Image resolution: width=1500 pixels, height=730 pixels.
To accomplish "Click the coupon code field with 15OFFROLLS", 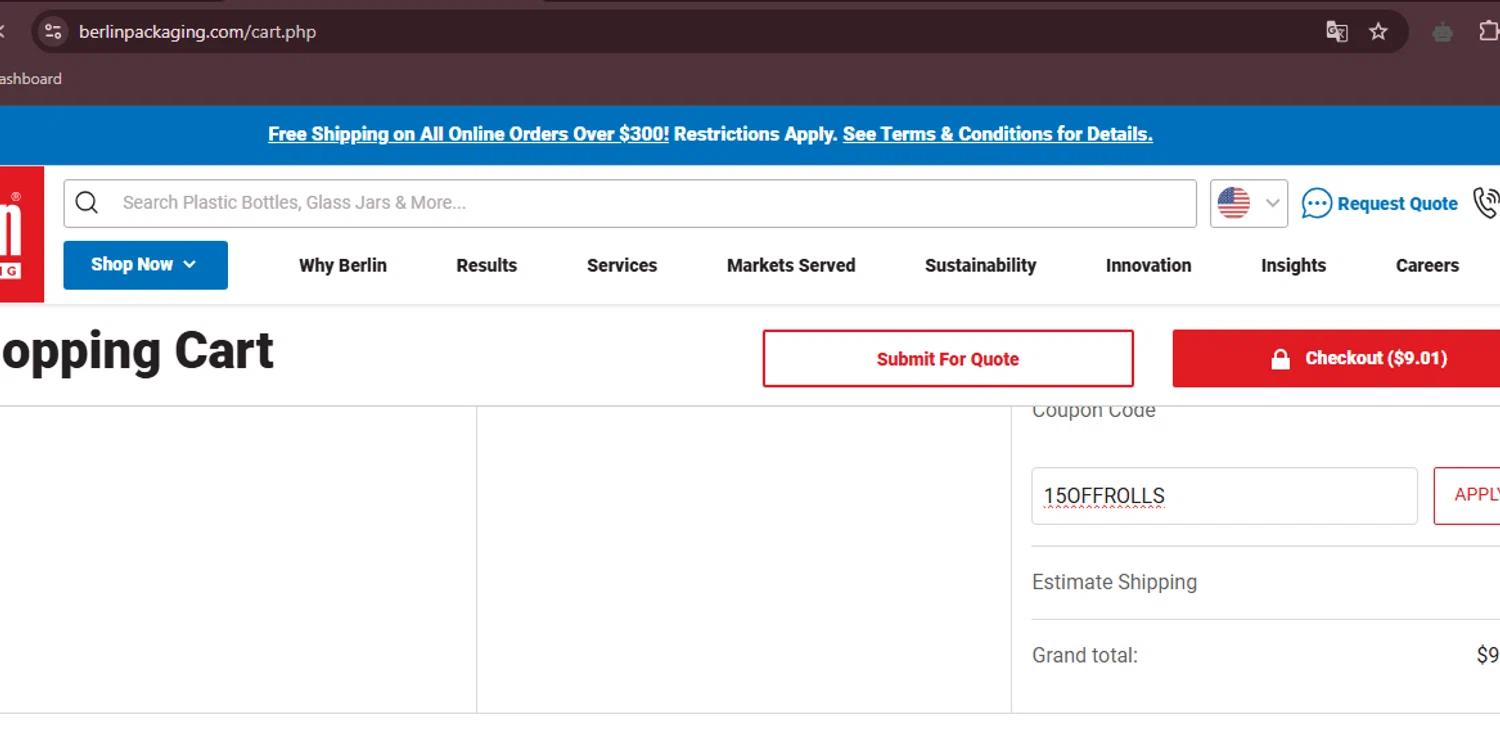I will pos(1224,495).
